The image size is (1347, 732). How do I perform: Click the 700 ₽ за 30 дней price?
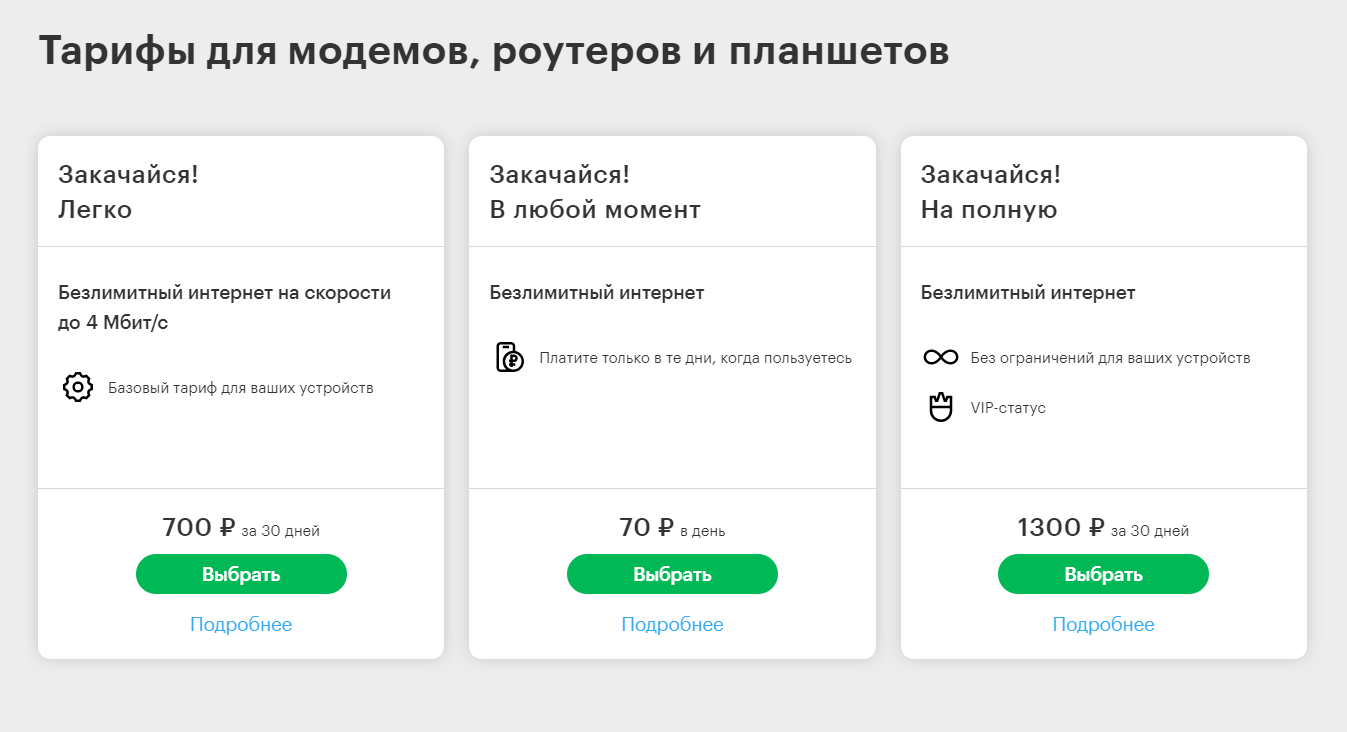click(241, 528)
